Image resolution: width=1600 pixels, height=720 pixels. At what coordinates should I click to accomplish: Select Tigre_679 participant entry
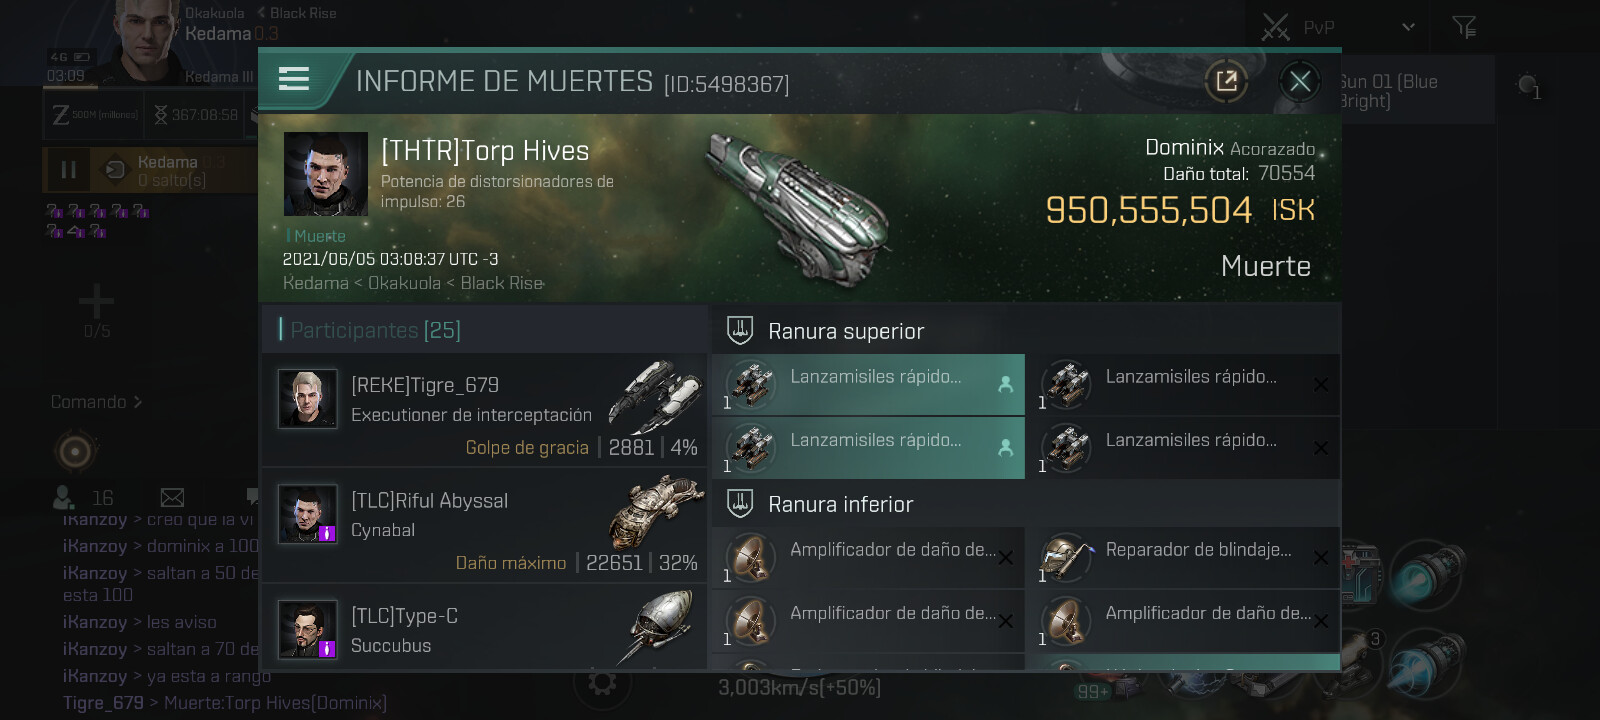coord(485,410)
